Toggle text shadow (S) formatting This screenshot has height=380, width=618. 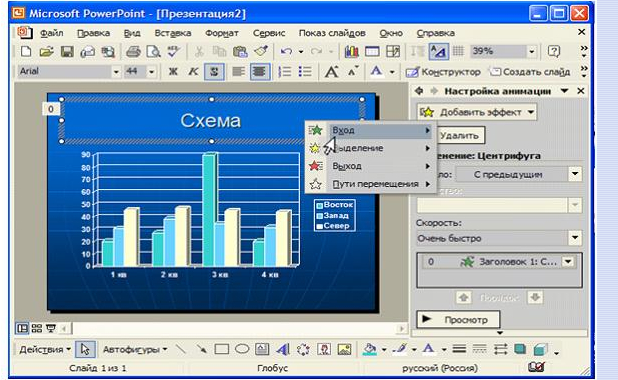[214, 72]
